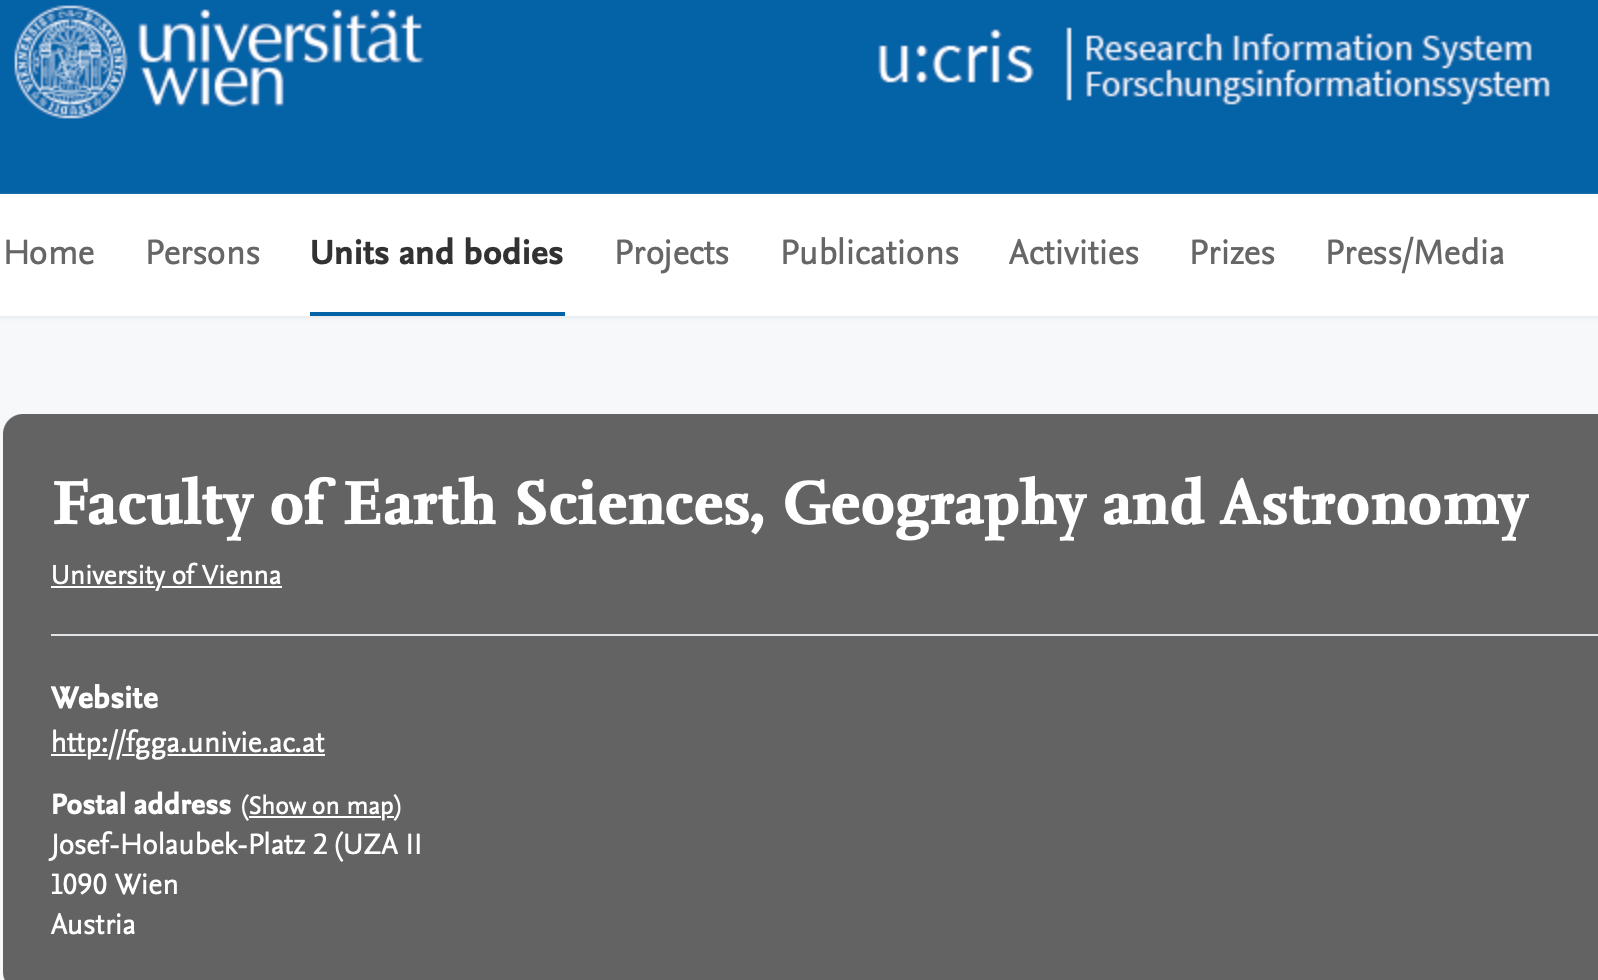Click 'Research Information System' header text
Viewport: 1598px width, 980px height.
[1308, 48]
